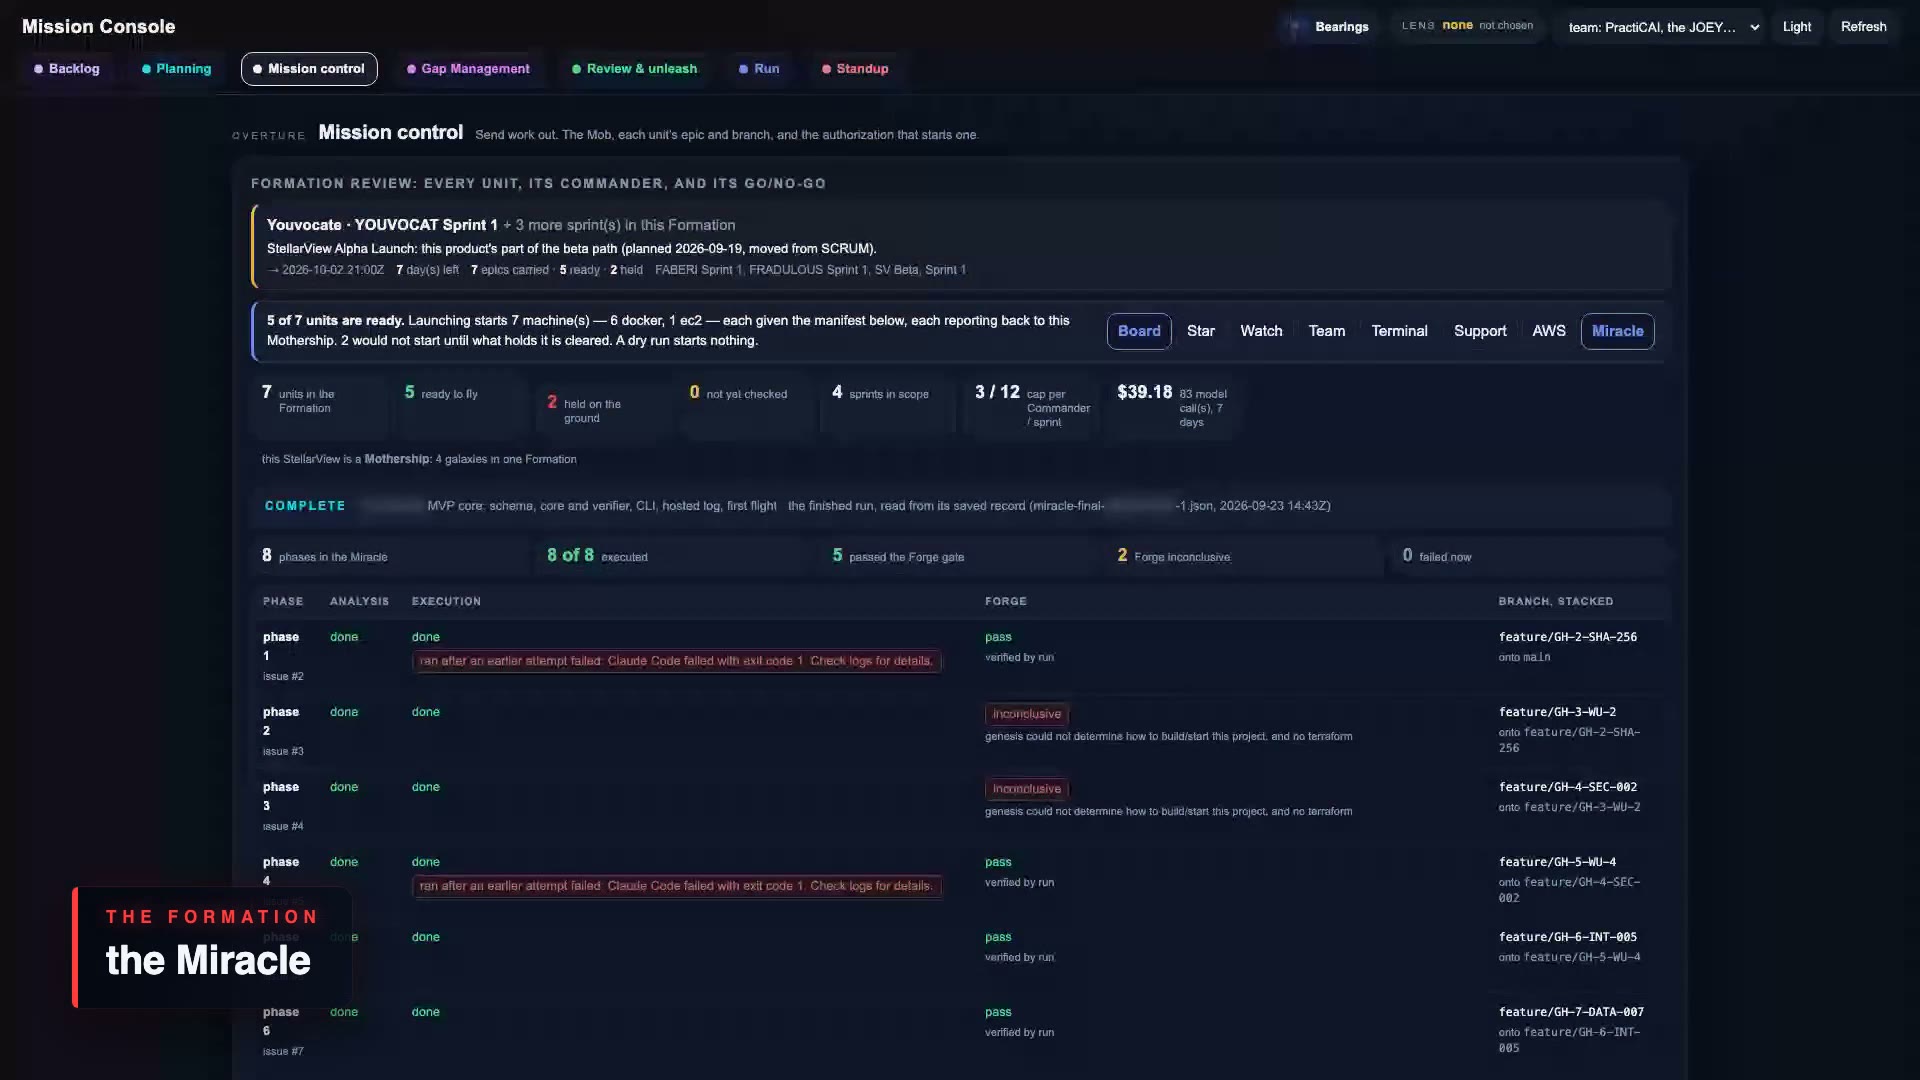Select the Miracle view
Viewport: 1920px width, 1080px height.
click(x=1617, y=331)
